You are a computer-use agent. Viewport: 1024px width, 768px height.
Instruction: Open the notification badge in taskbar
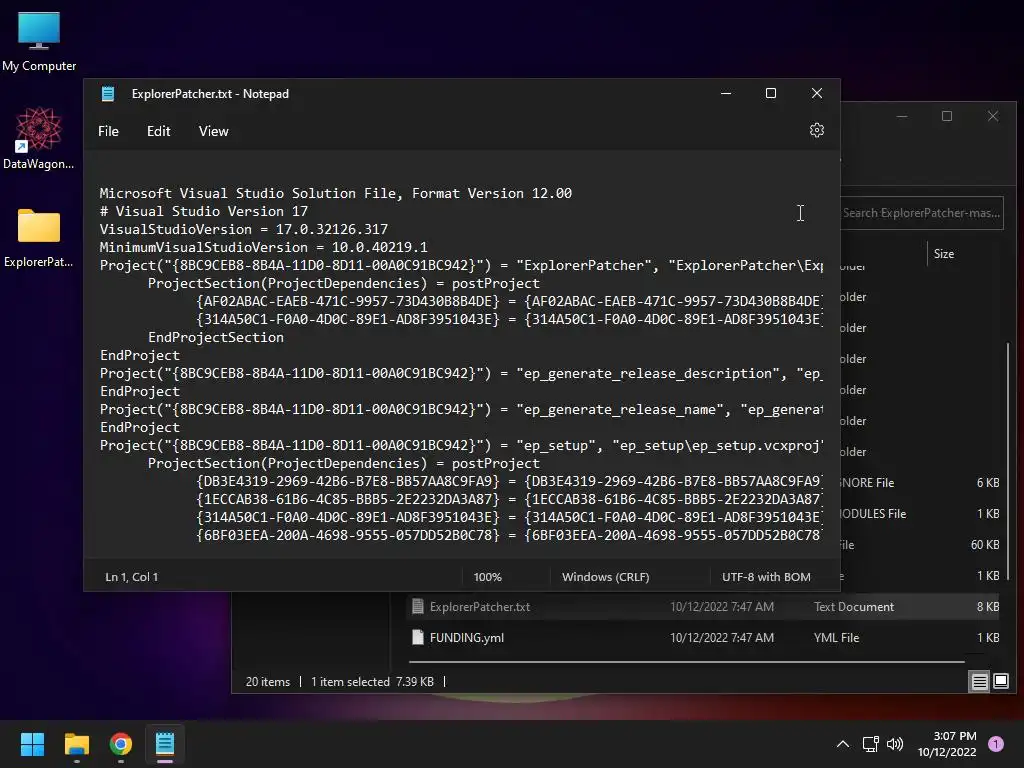click(996, 744)
